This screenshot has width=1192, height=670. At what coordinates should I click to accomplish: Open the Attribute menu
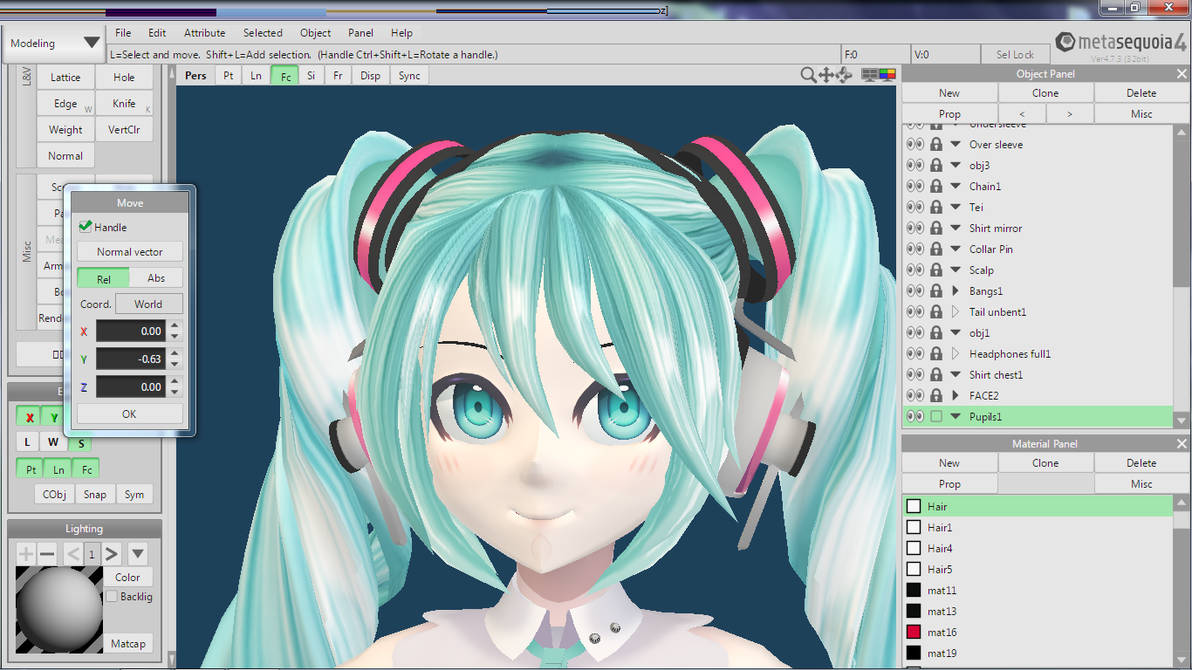pos(204,33)
